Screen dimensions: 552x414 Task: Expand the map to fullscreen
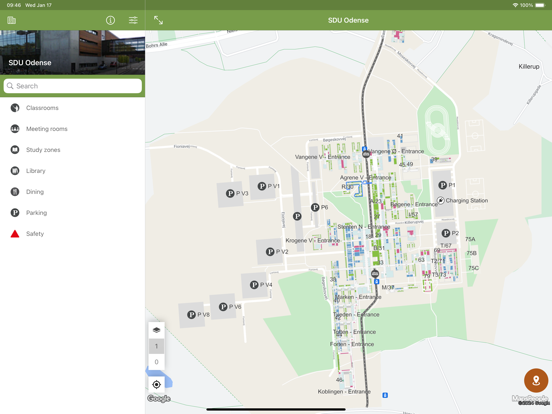pyautogui.click(x=158, y=20)
